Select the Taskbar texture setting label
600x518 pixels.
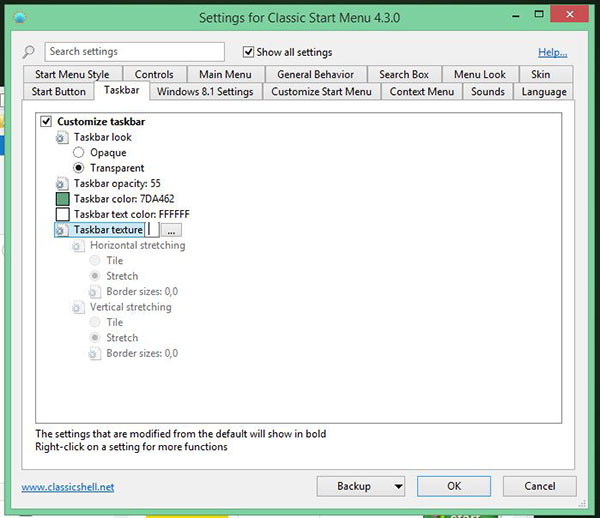108,230
